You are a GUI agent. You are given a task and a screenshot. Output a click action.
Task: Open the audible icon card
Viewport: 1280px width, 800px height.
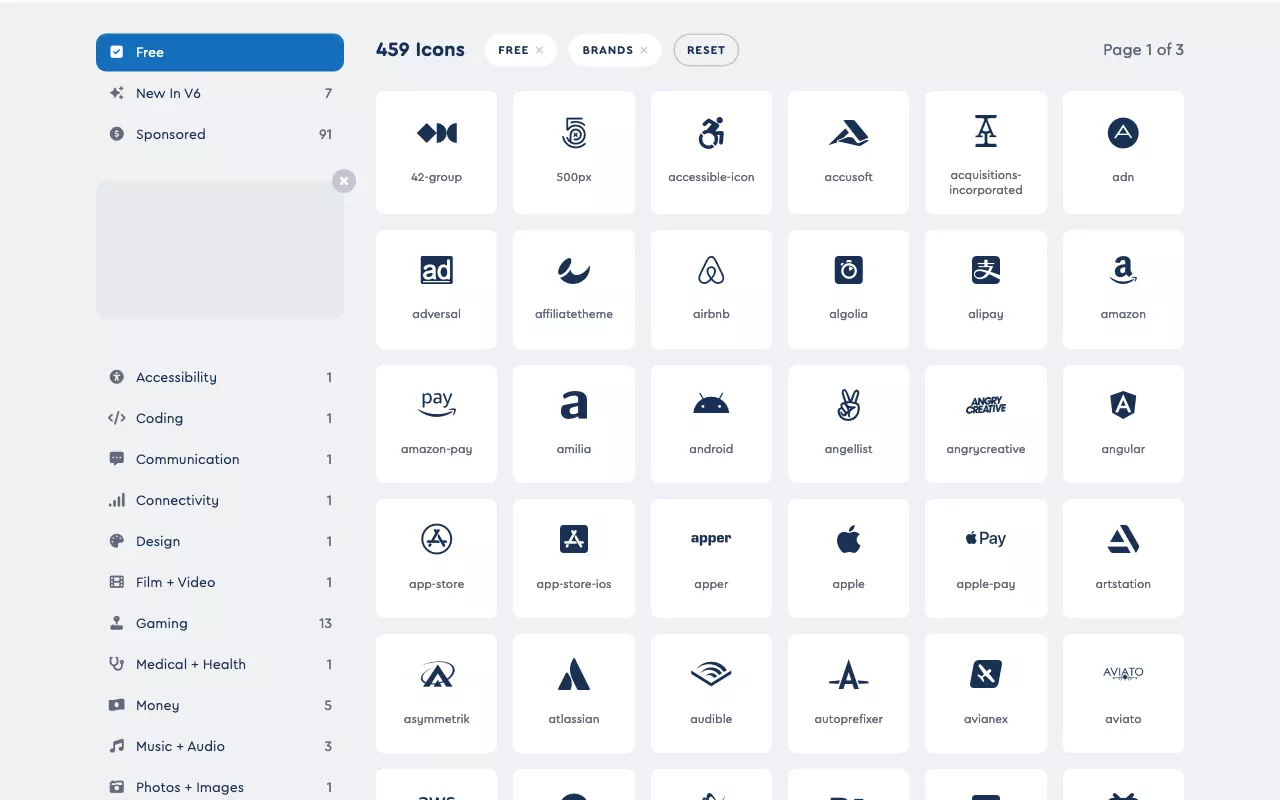pos(711,693)
